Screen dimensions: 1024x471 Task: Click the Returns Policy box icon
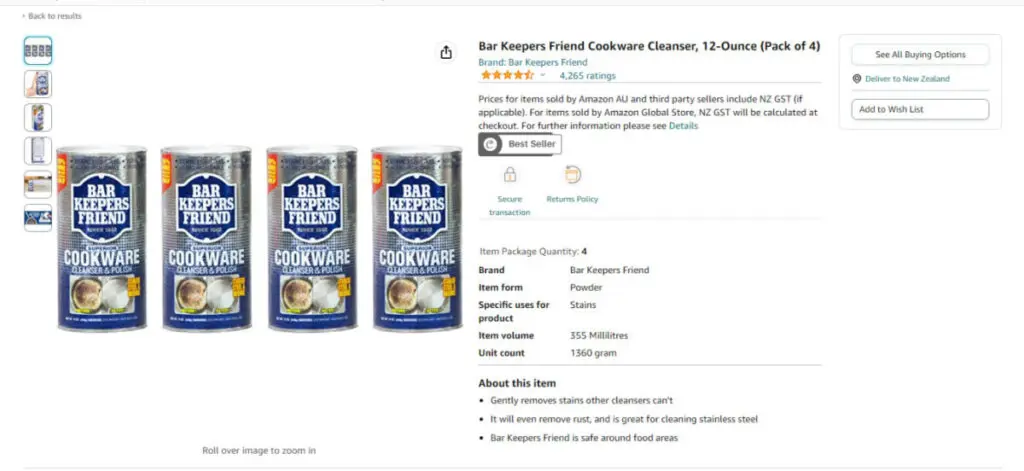click(572, 175)
